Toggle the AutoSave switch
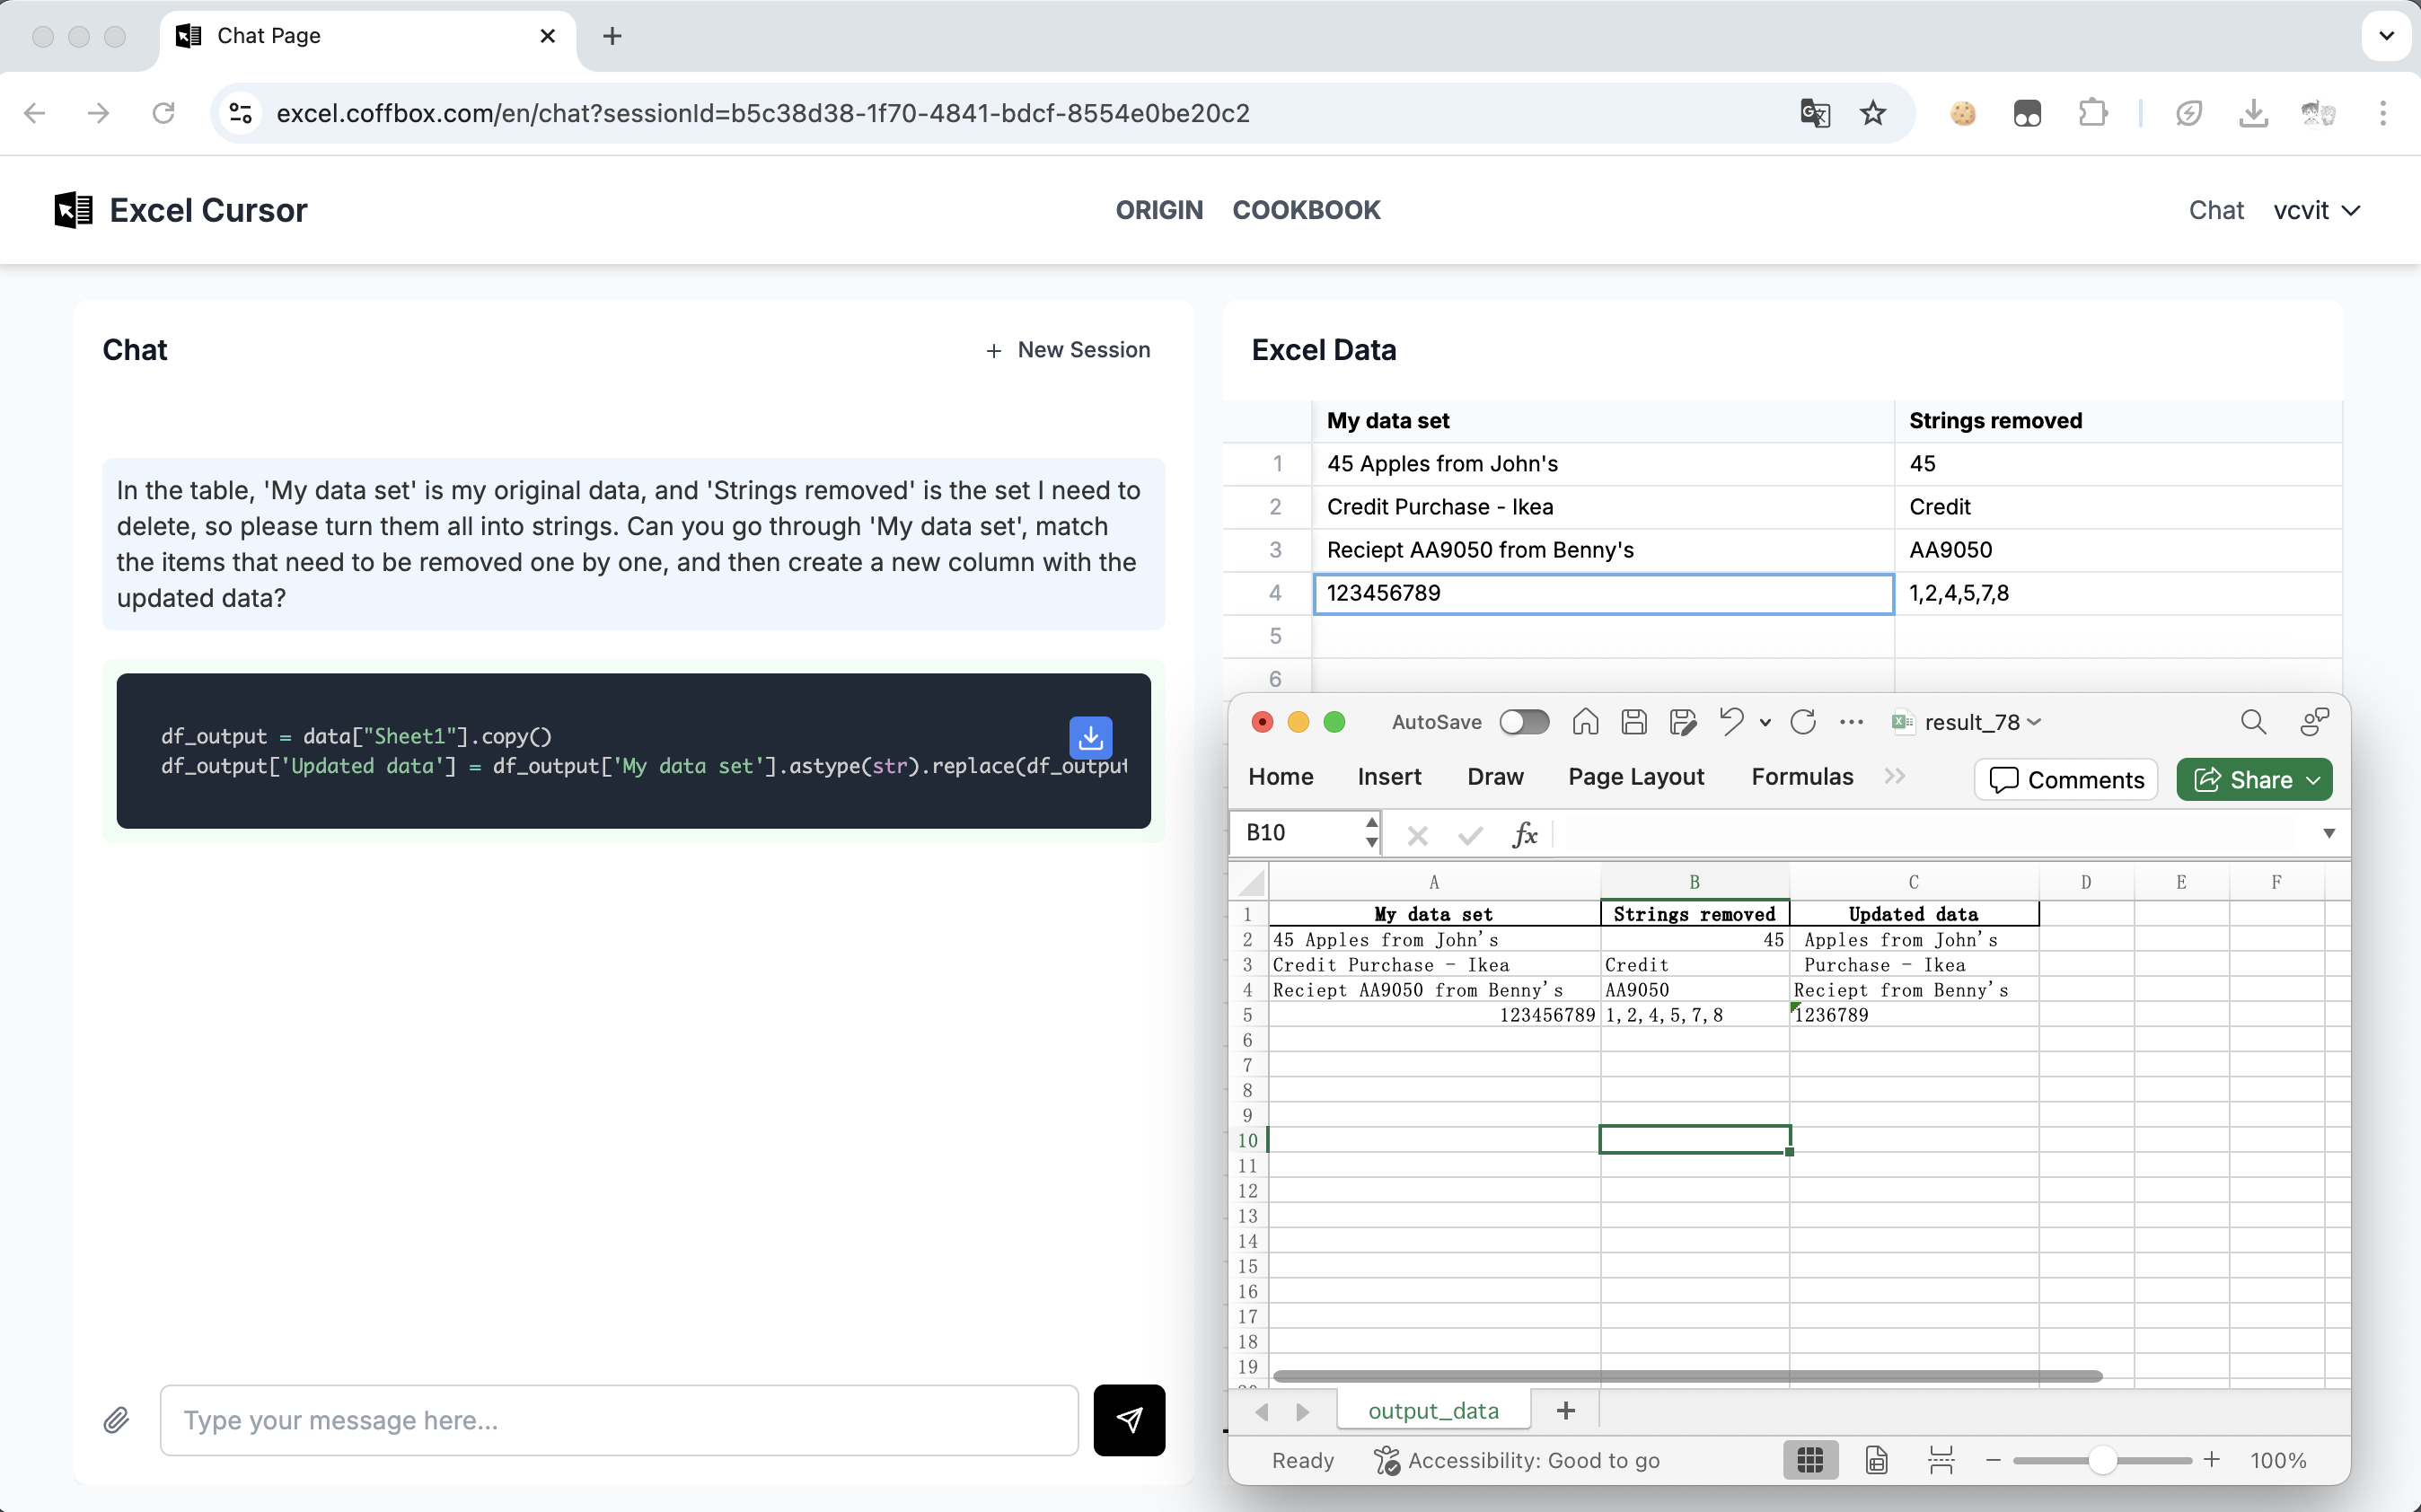This screenshot has width=2421, height=1512. [x=1524, y=722]
